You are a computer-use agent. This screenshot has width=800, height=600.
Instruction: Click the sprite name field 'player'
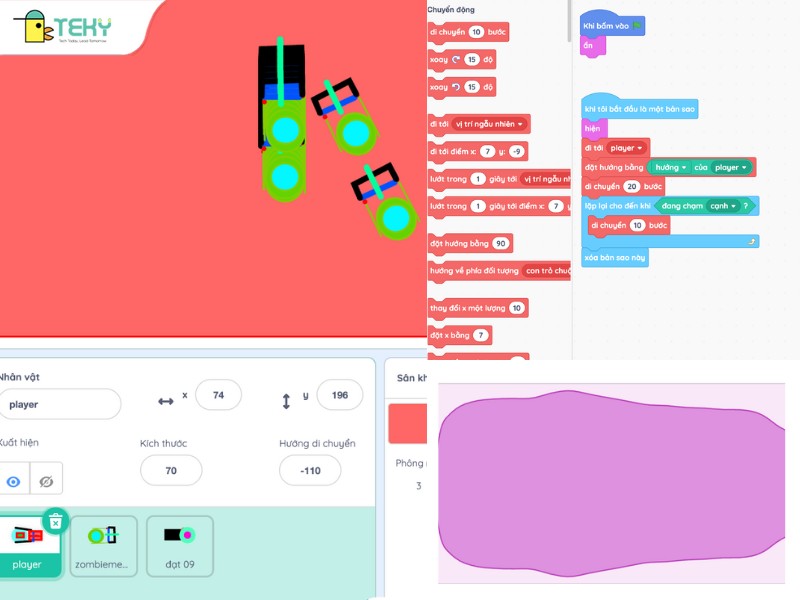[60, 405]
